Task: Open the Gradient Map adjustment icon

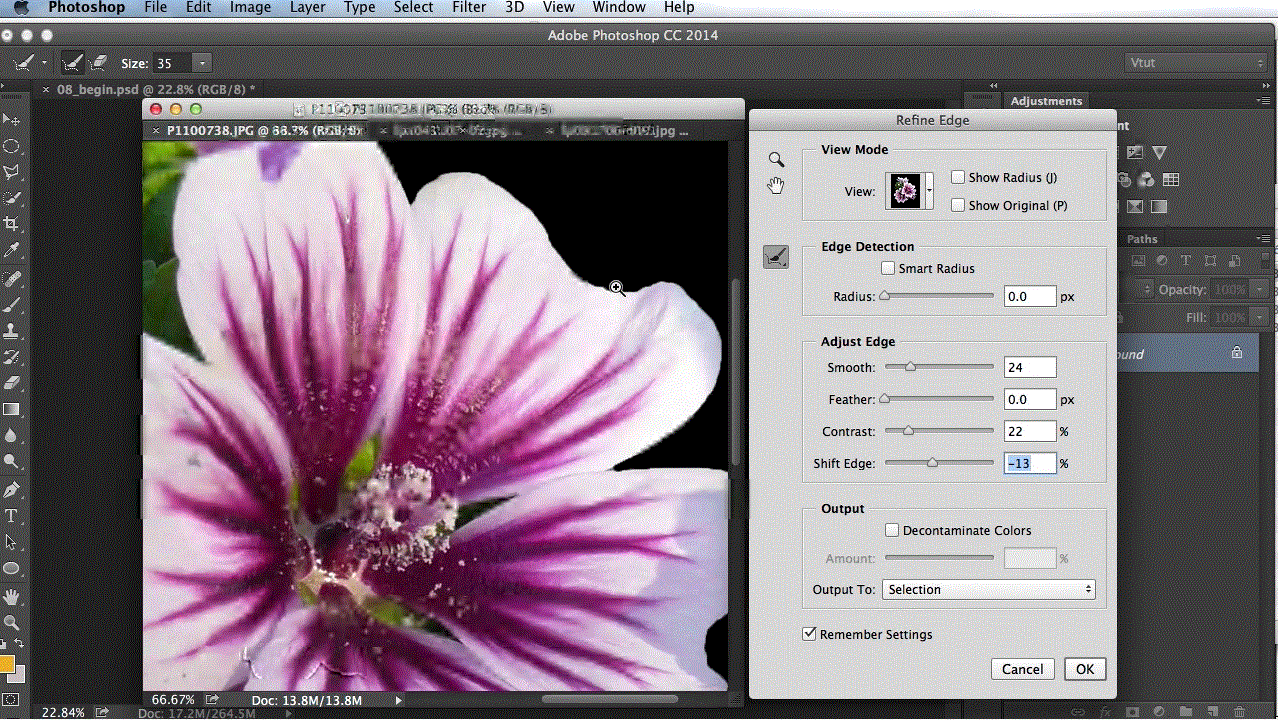Action: coord(1159,206)
